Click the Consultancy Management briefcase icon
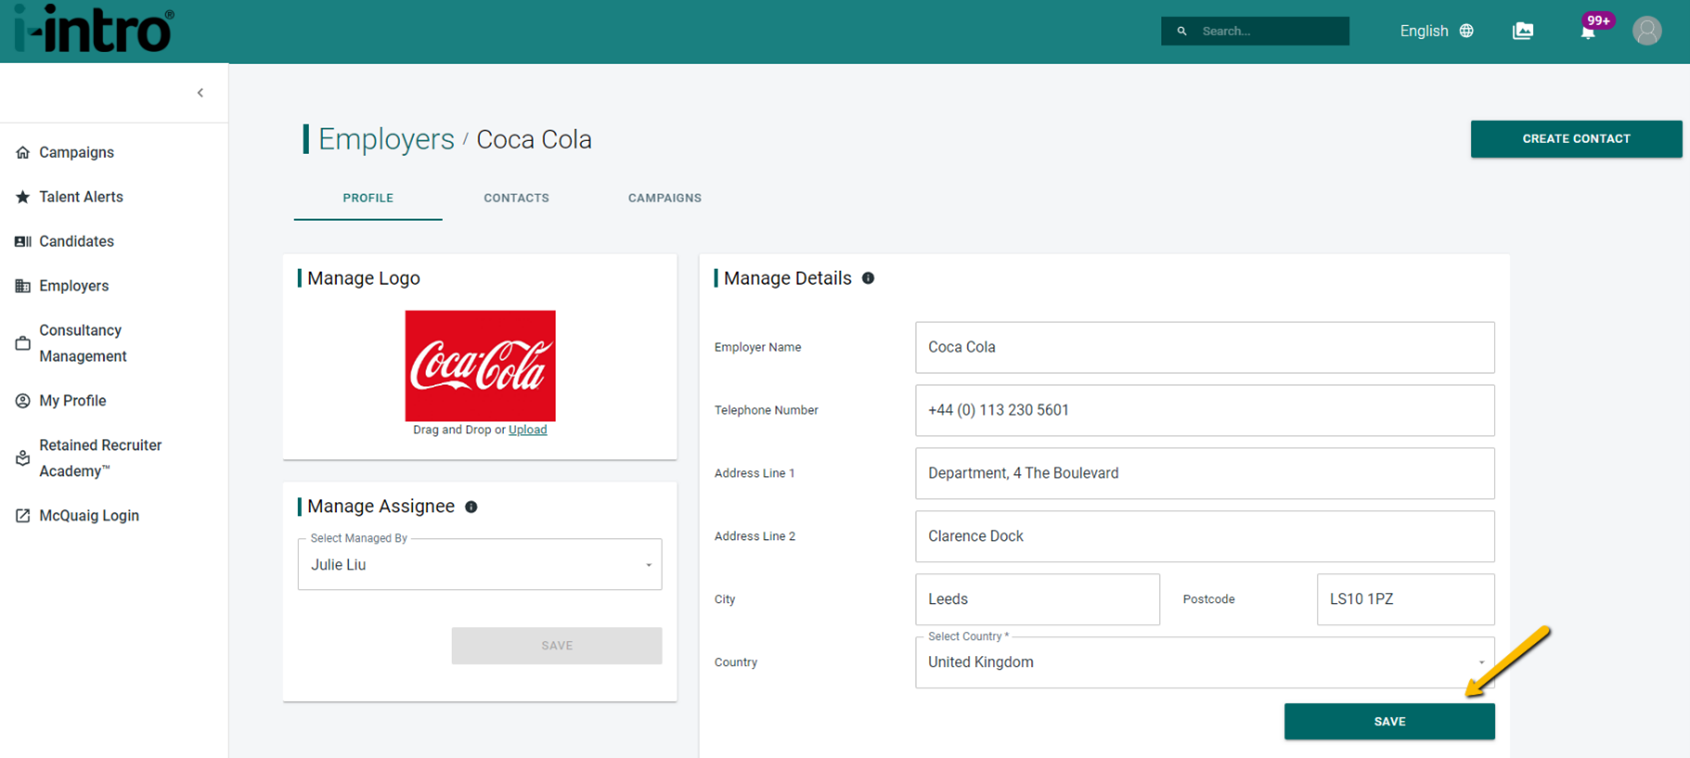 (x=23, y=343)
